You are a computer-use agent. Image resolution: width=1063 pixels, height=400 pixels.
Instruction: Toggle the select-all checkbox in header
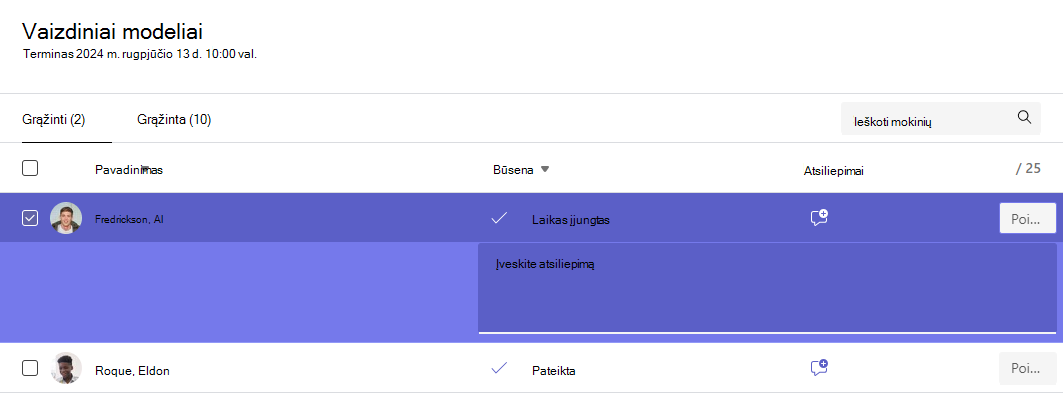point(30,168)
